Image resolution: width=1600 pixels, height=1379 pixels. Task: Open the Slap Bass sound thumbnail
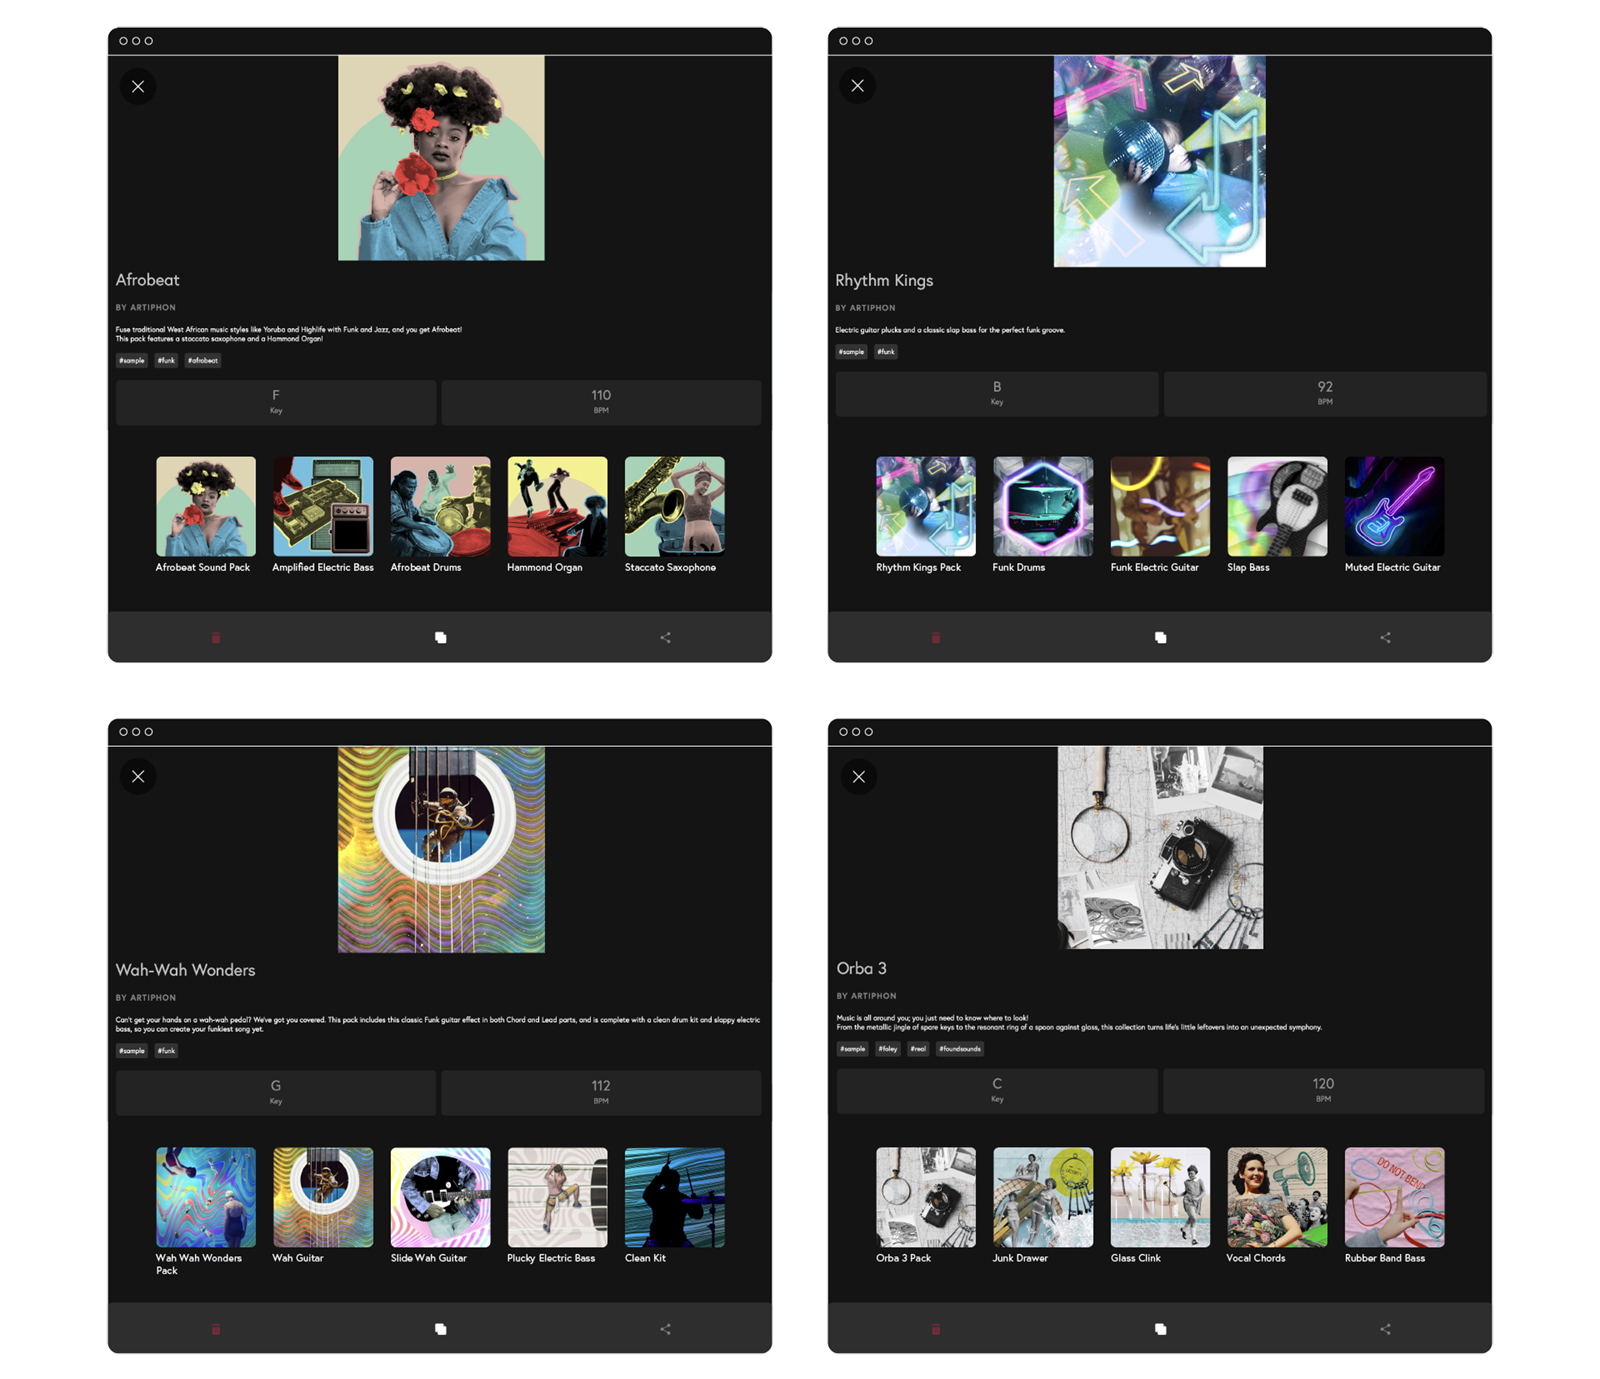1277,507
